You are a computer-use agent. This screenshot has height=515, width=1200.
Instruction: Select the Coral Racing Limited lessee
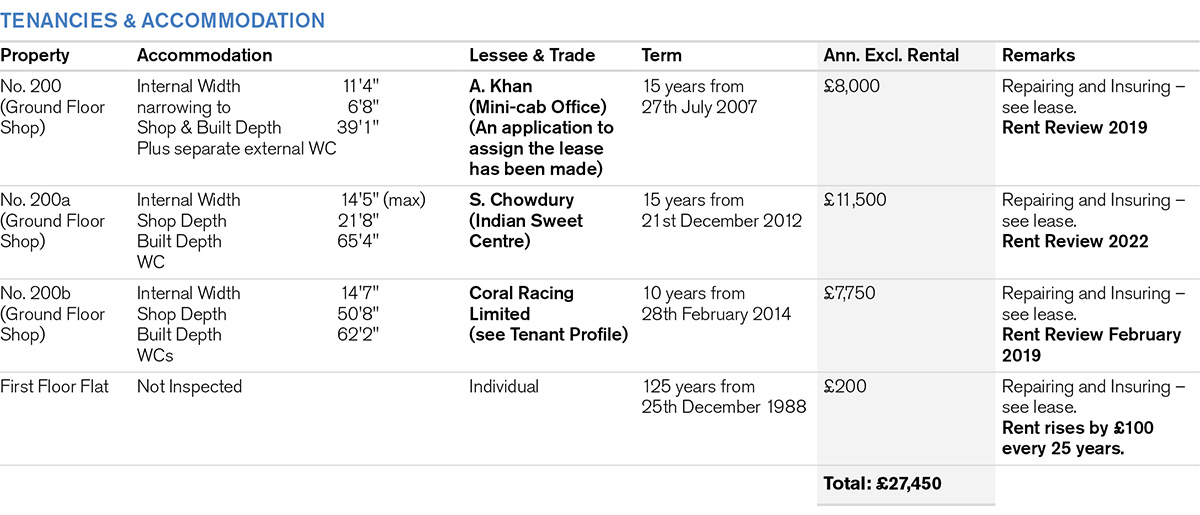[521, 303]
